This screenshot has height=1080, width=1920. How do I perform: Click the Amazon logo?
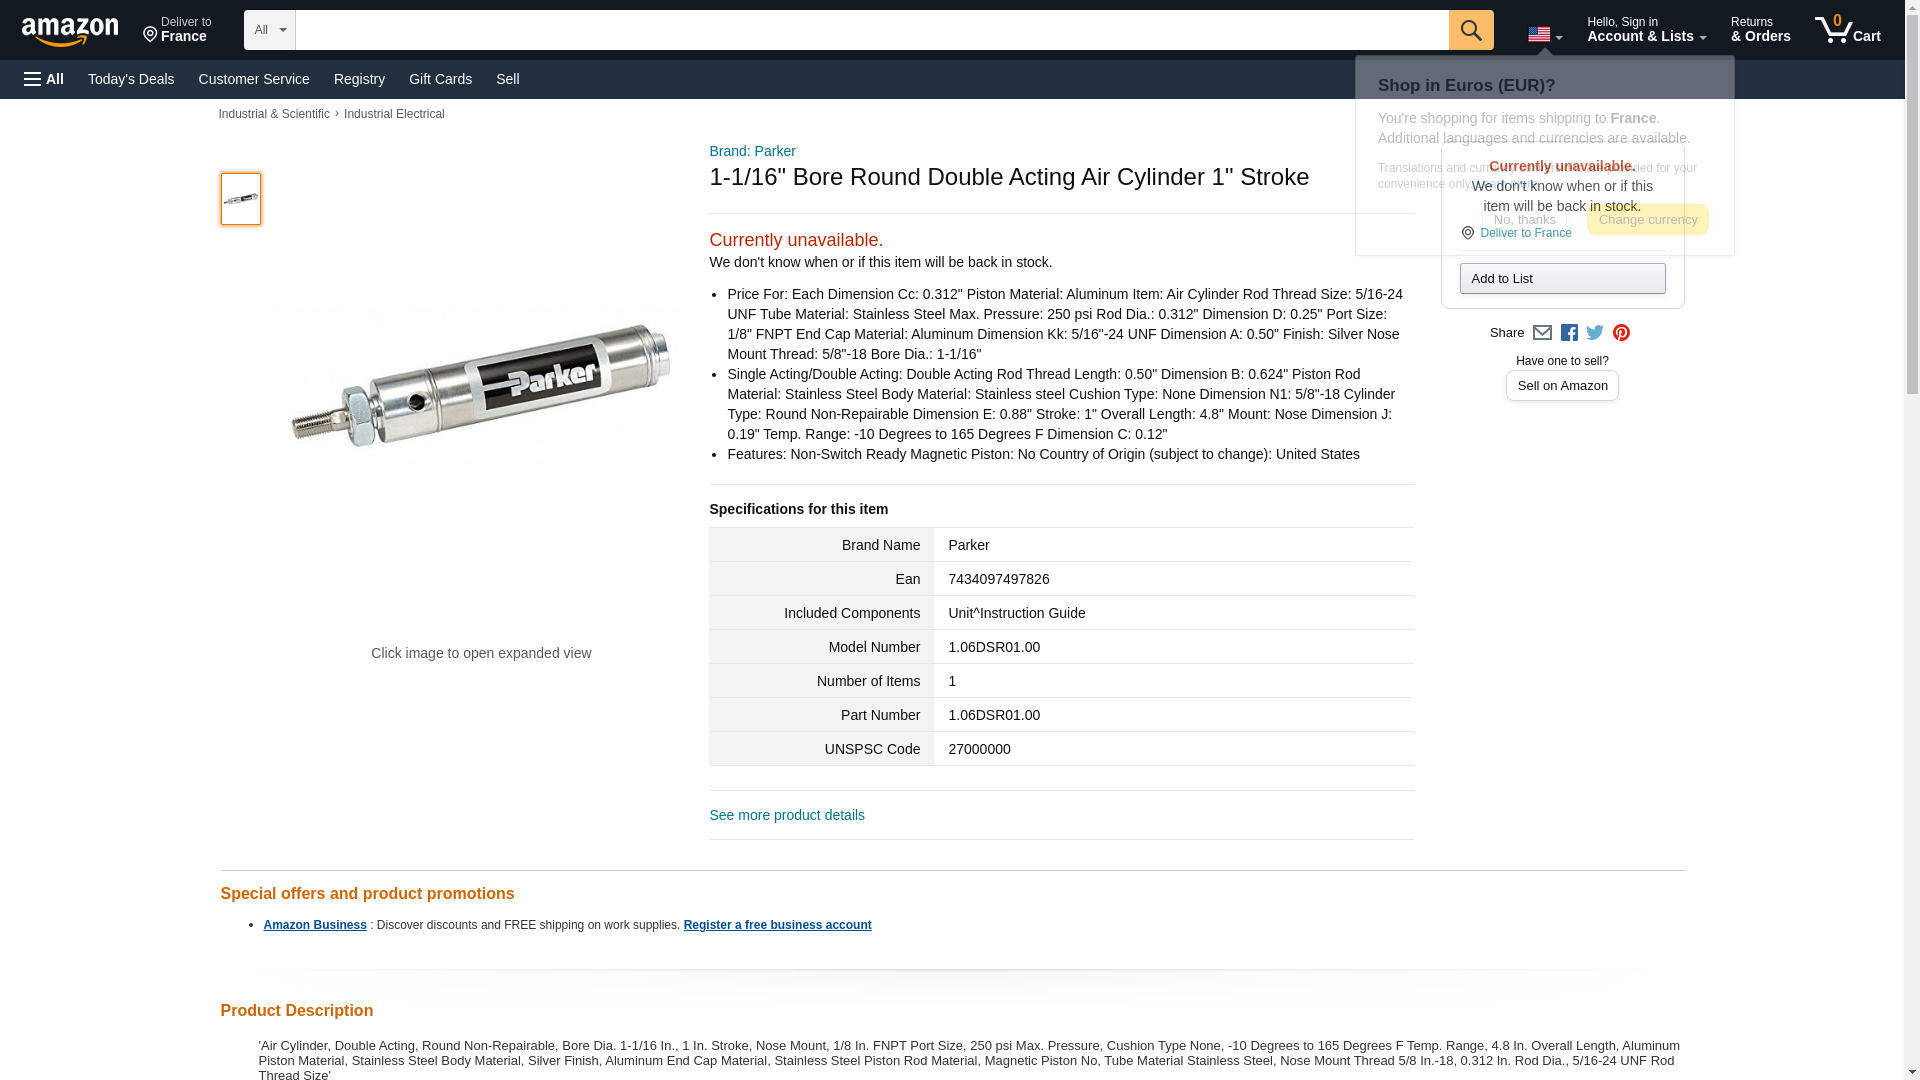point(70,31)
